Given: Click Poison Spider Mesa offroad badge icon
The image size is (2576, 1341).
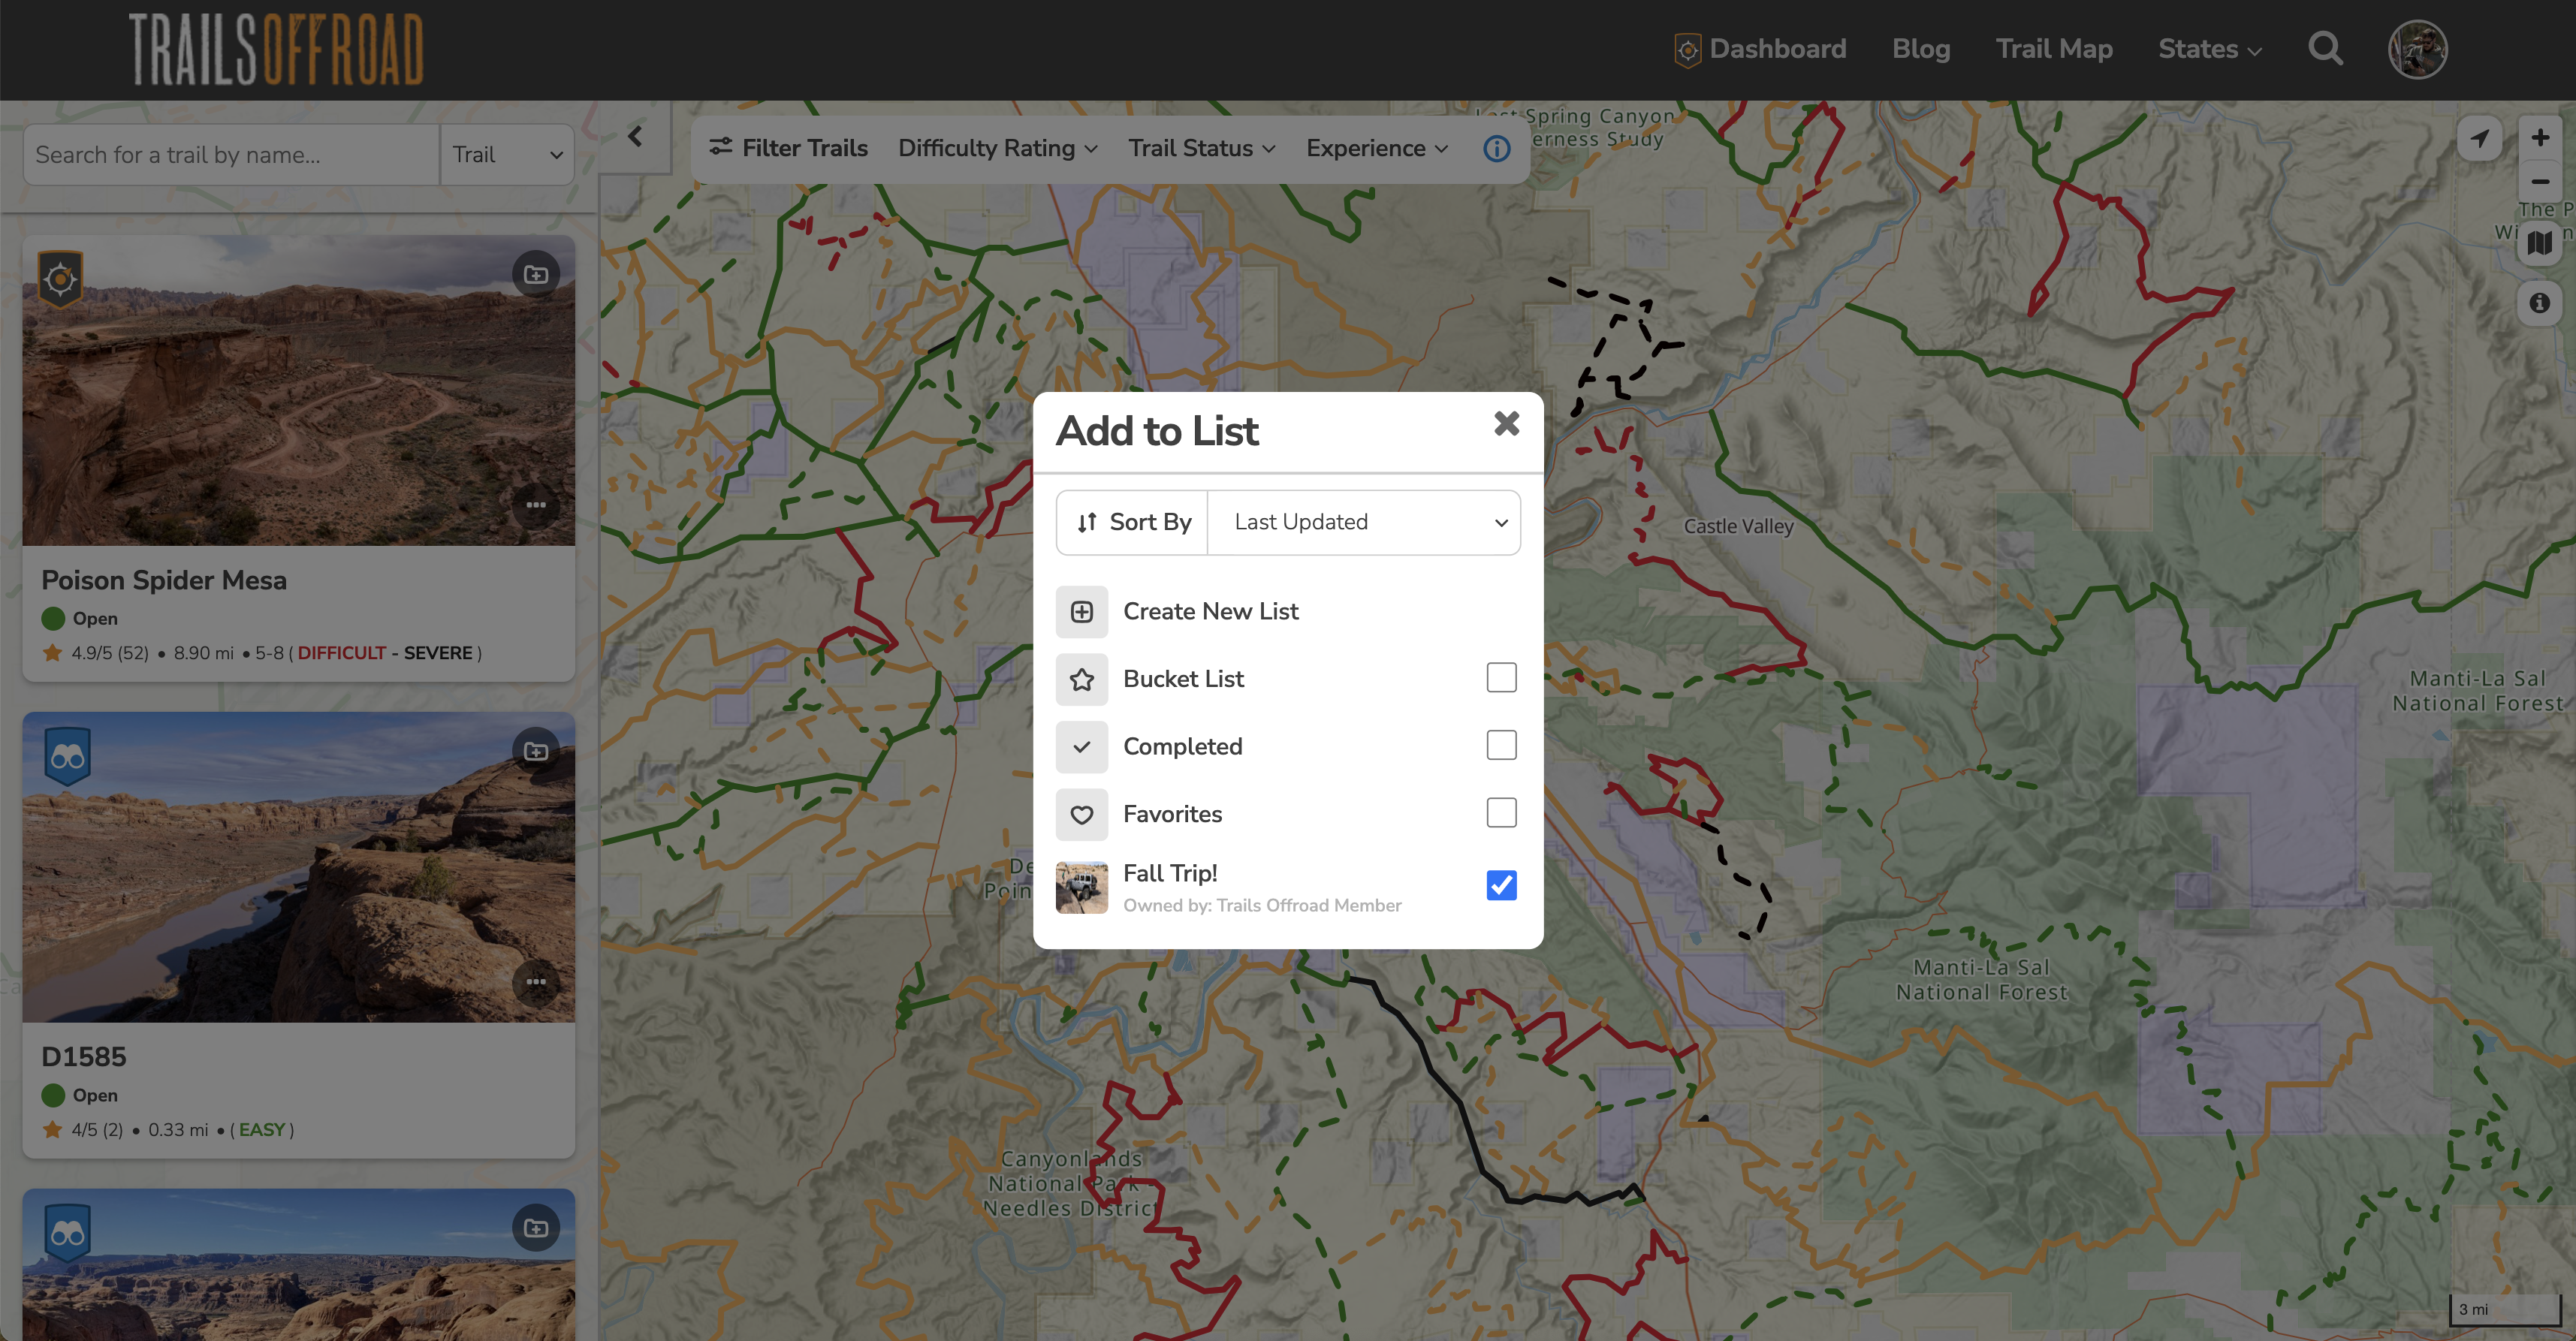Looking at the screenshot, I should [x=60, y=278].
